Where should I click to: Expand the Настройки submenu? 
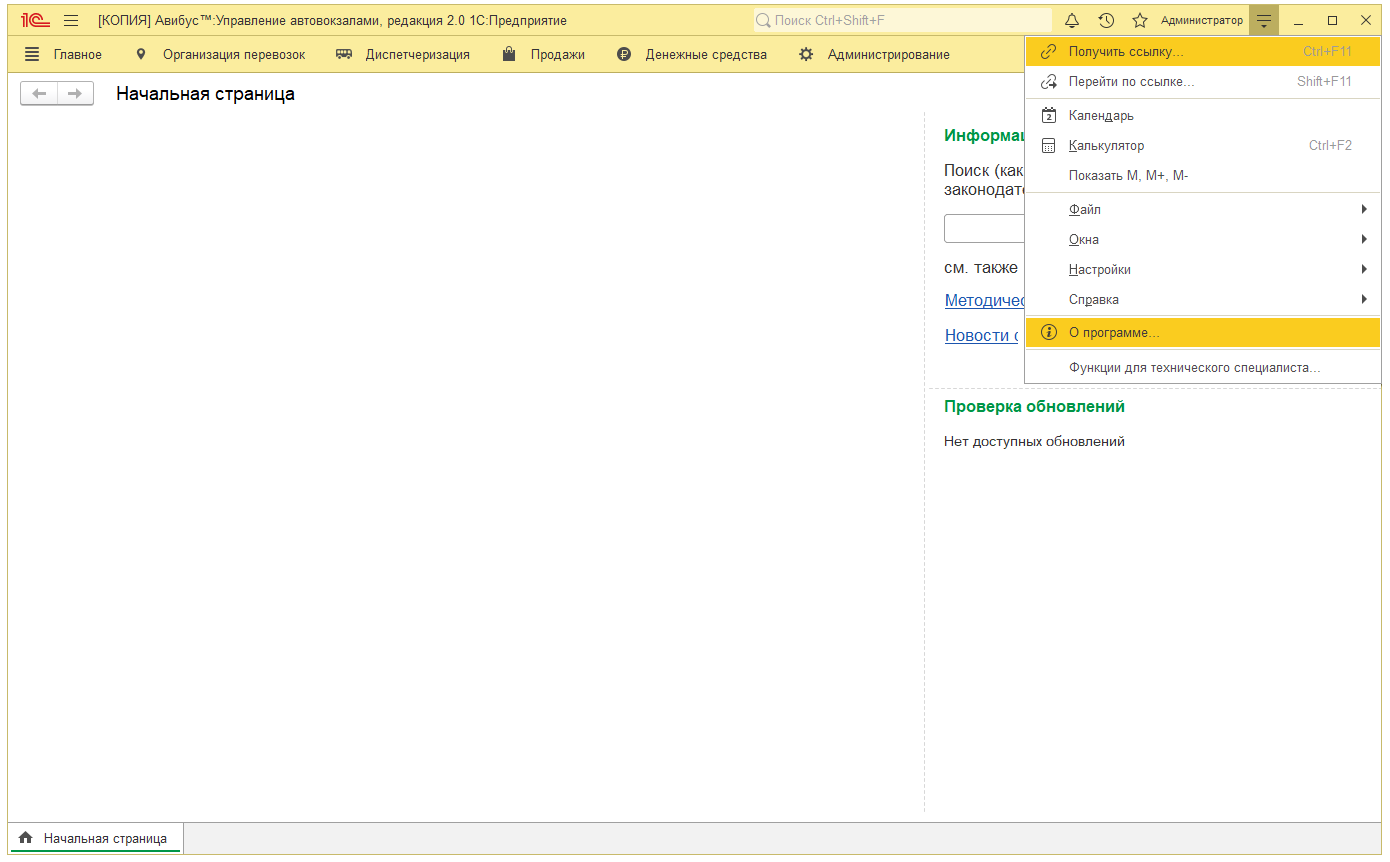click(x=1100, y=270)
